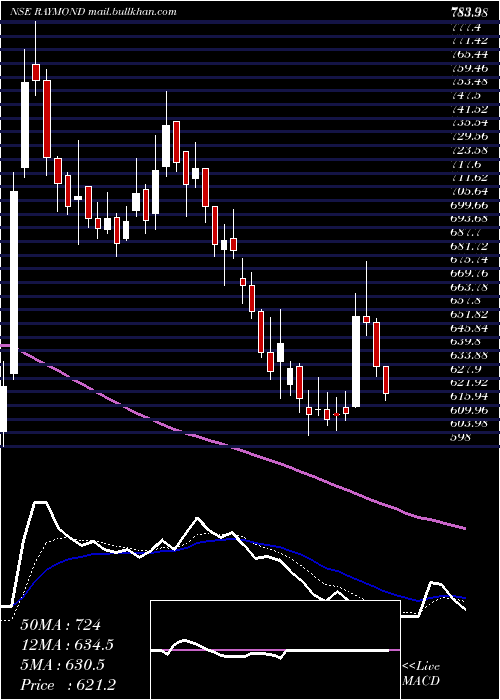The width and height of the screenshot is (500, 700).
Task: Click the '633.88' price axis label
Action: pos(470,355)
